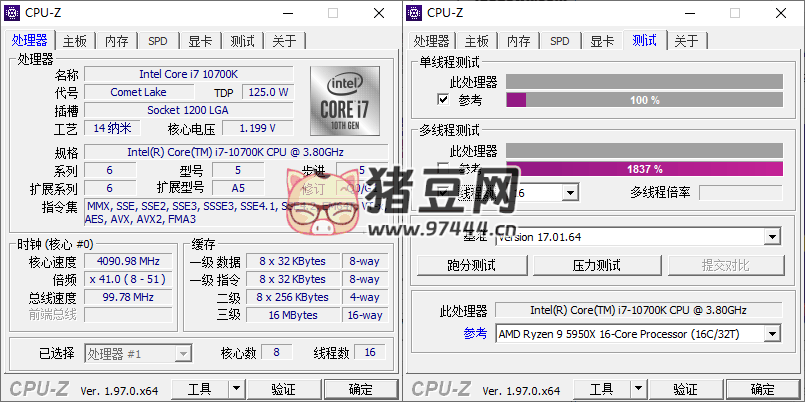Click the CPU-Z title icon in the left window
806x402 pixels.
pyautogui.click(x=14, y=12)
